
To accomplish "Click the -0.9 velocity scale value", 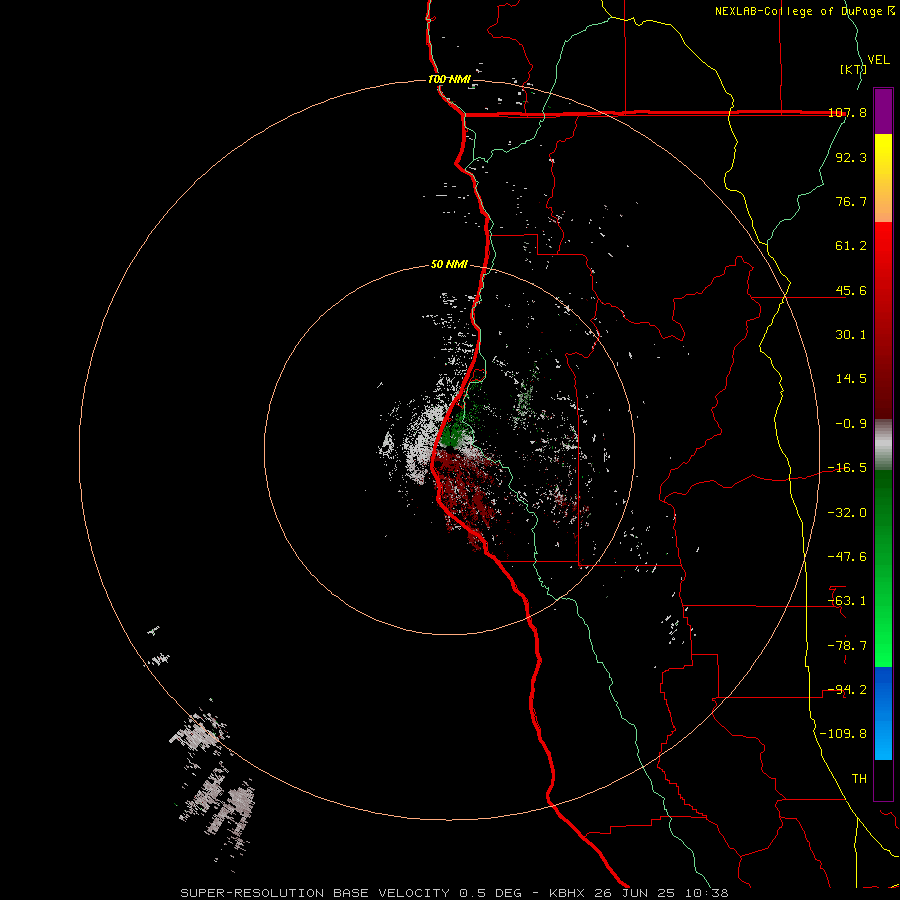I will (x=851, y=424).
